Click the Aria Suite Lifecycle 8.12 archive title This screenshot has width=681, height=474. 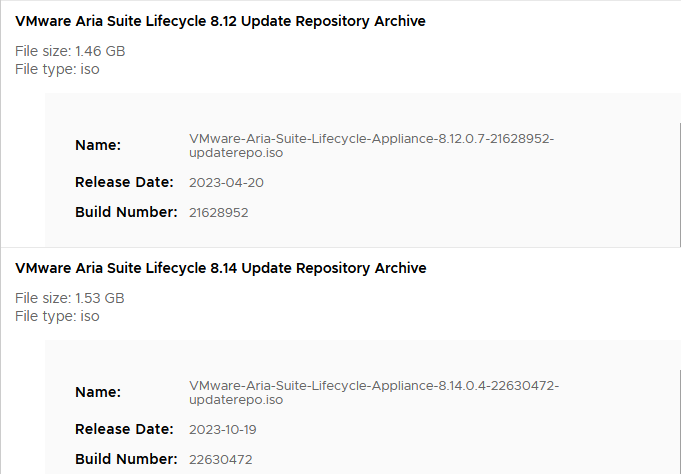pyautogui.click(x=220, y=21)
